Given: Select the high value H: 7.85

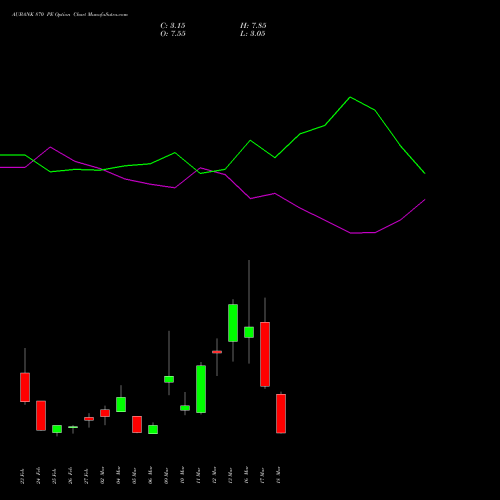Looking at the screenshot, I should (x=253, y=26).
